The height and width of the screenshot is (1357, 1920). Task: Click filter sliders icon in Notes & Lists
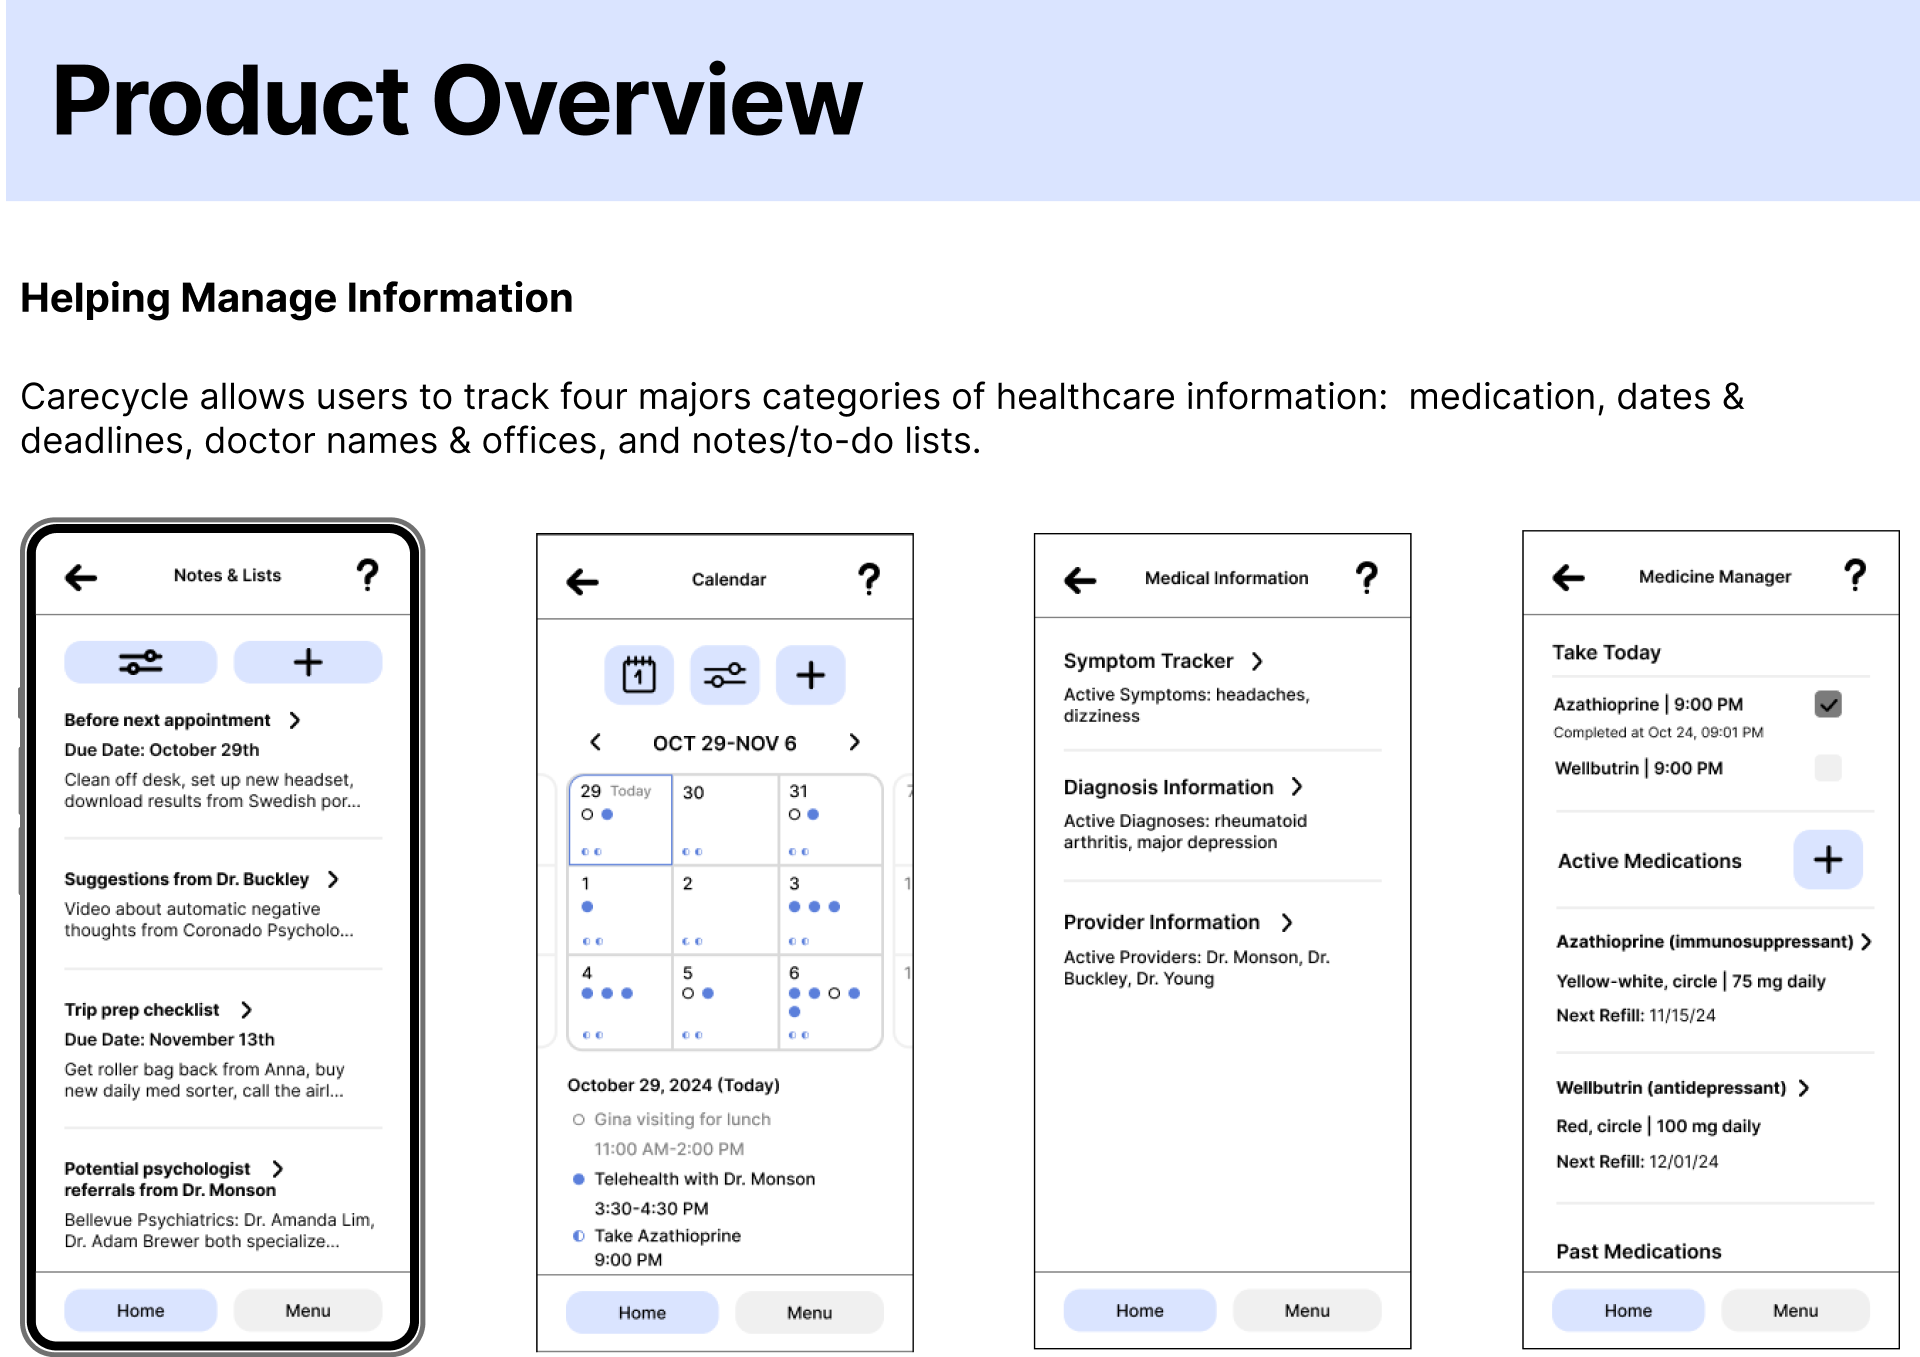click(x=141, y=662)
